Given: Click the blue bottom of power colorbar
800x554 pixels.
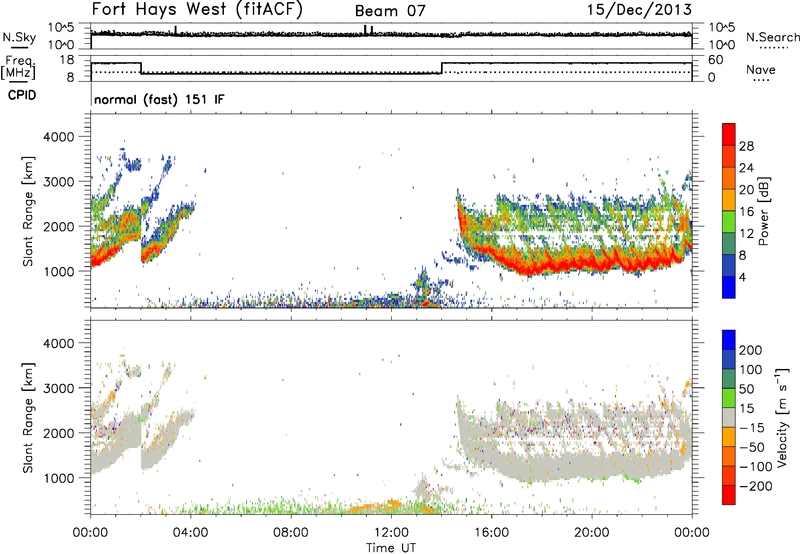Looking at the screenshot, I should (x=729, y=288).
